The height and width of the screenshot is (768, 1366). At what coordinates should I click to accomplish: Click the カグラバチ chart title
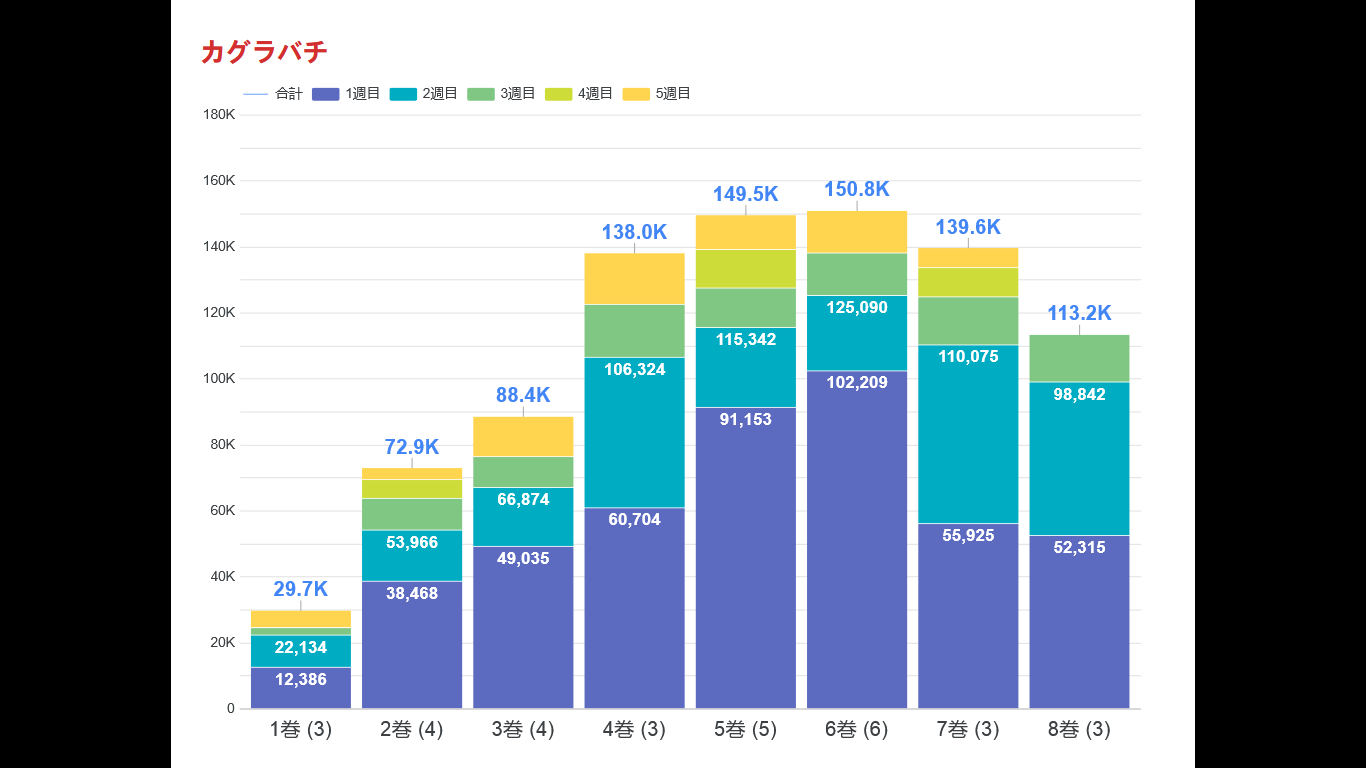(264, 52)
